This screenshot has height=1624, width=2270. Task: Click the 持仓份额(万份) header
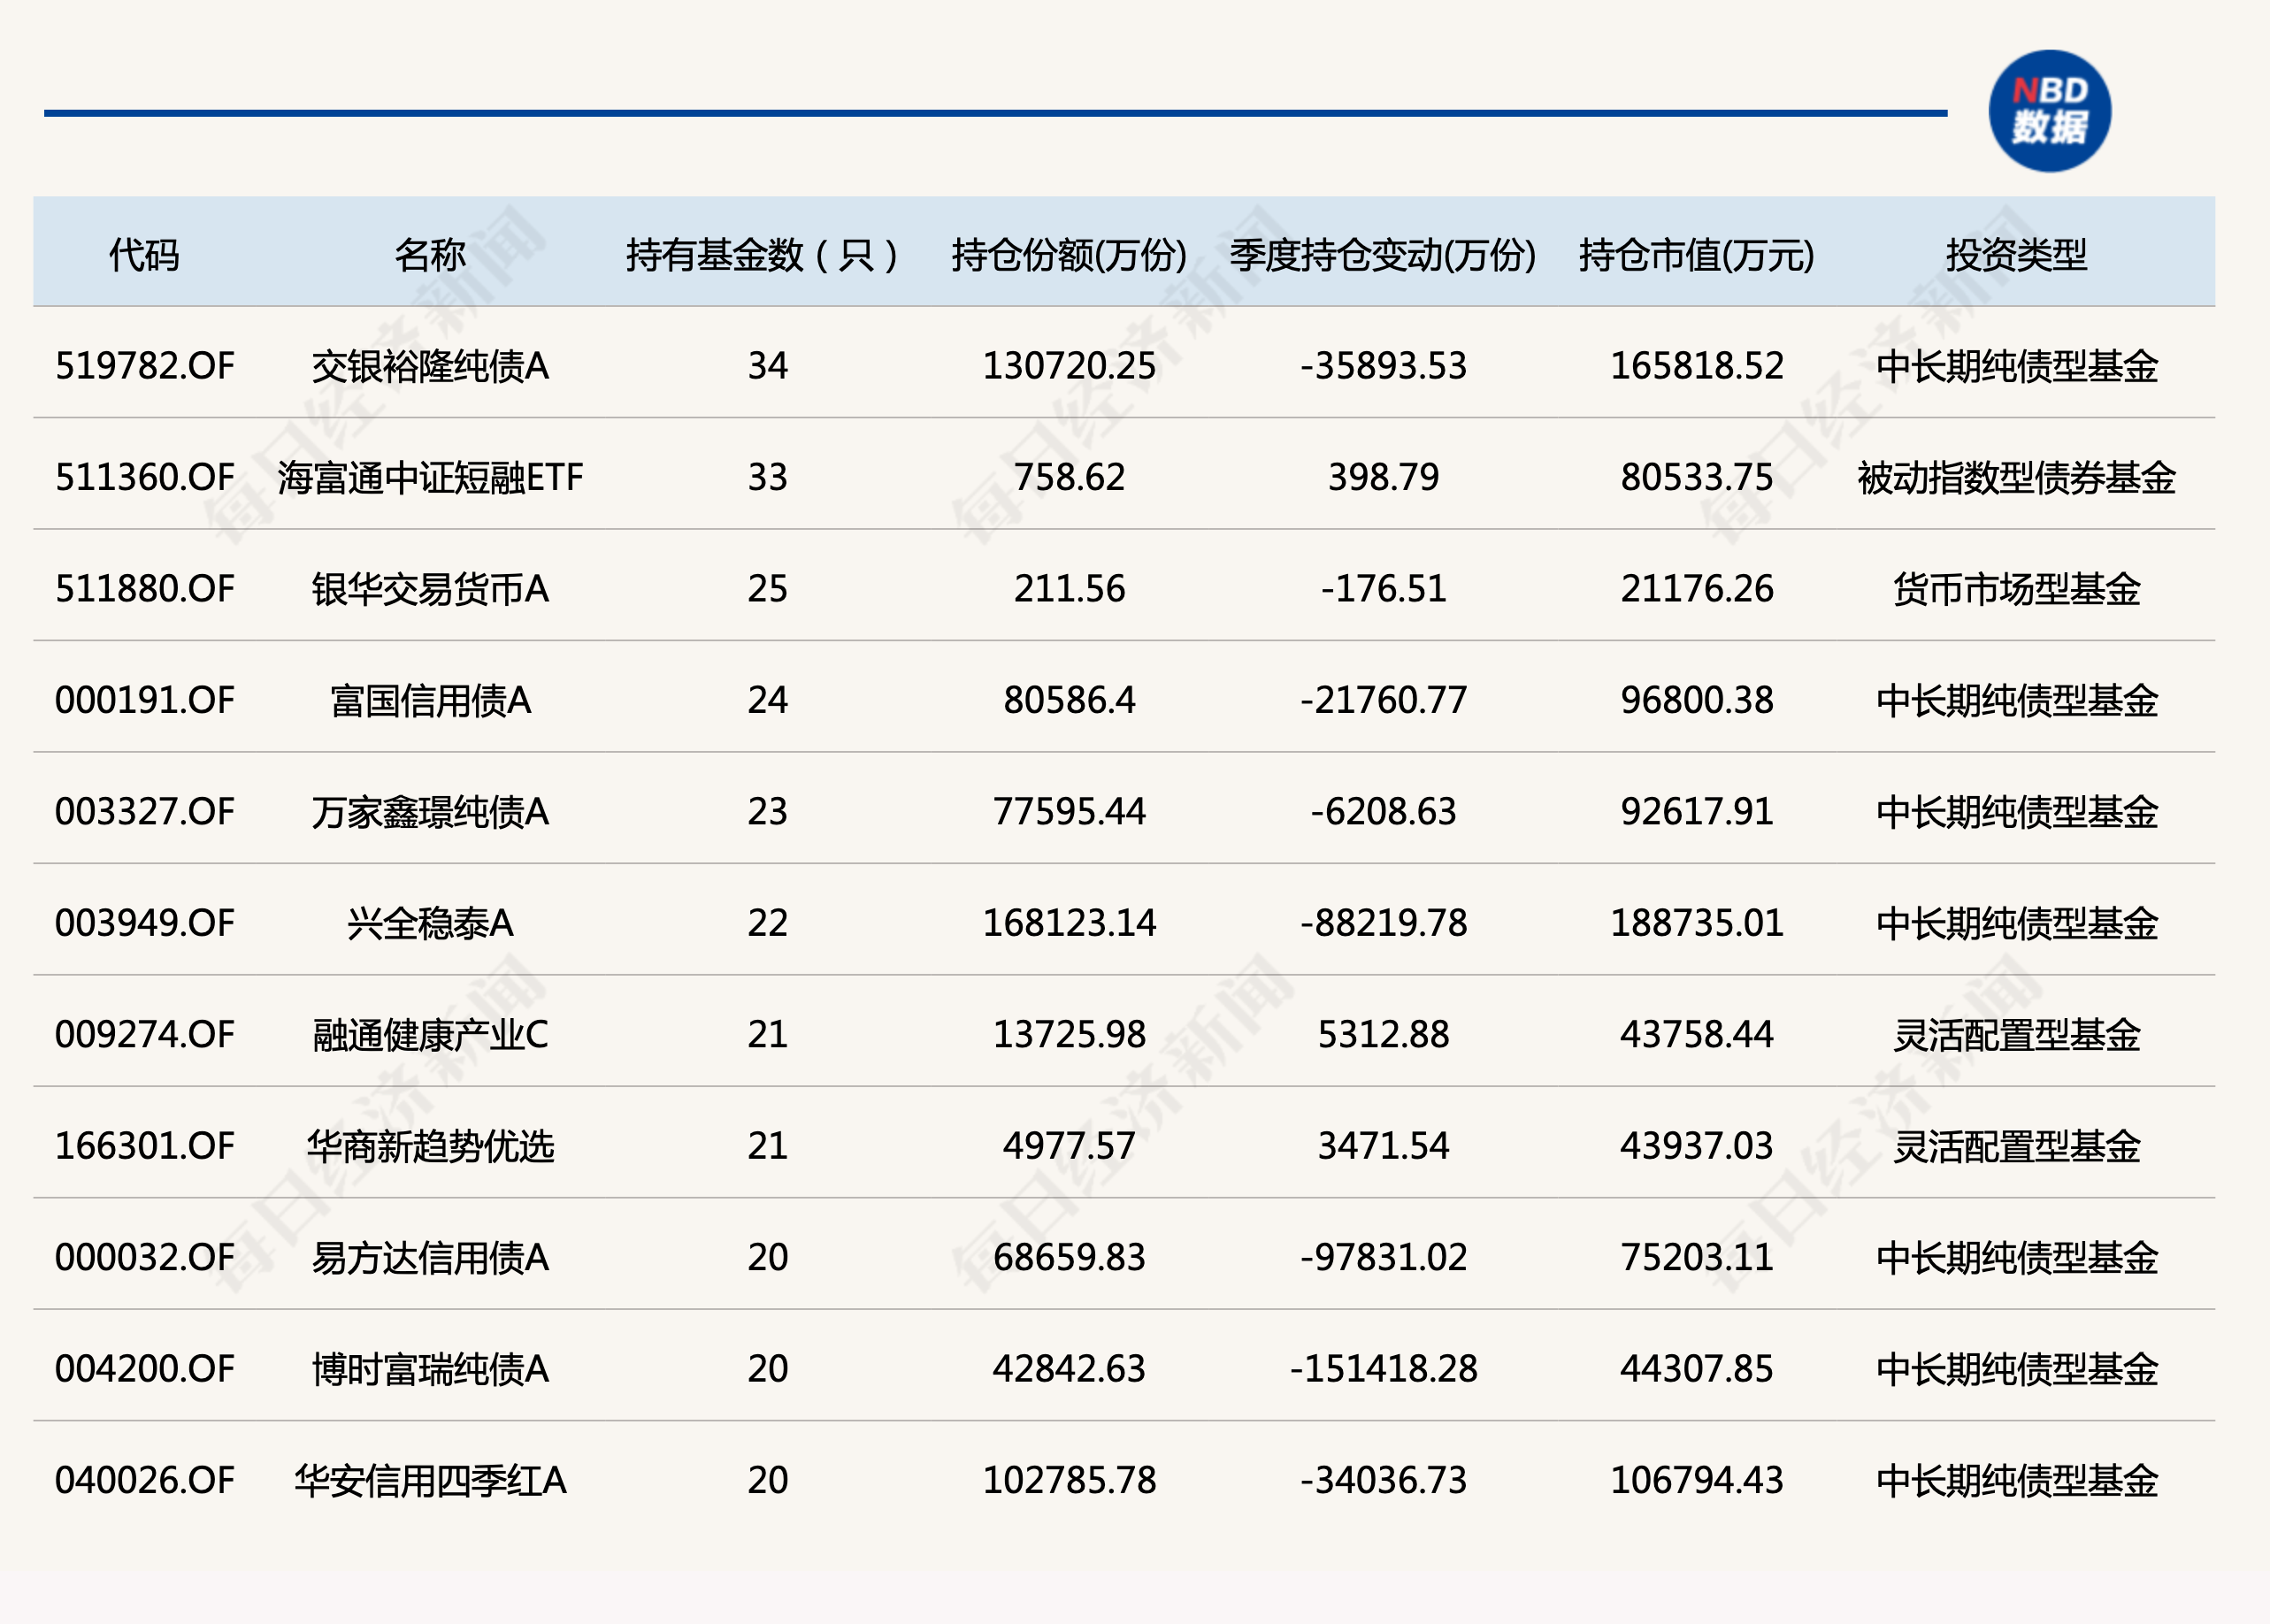(1069, 255)
